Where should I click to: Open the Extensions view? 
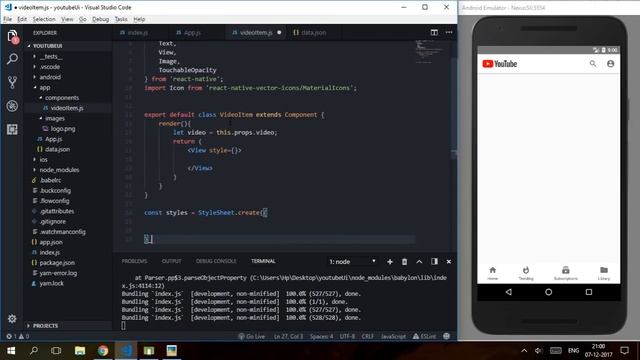tap(12, 129)
